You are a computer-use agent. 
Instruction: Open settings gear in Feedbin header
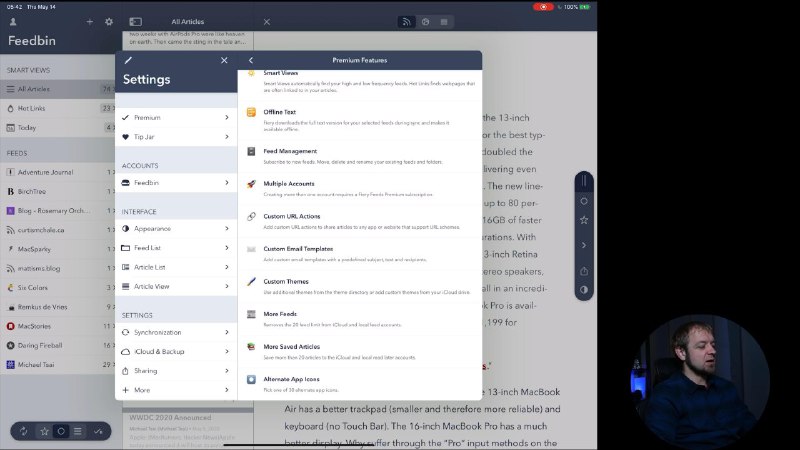point(109,21)
